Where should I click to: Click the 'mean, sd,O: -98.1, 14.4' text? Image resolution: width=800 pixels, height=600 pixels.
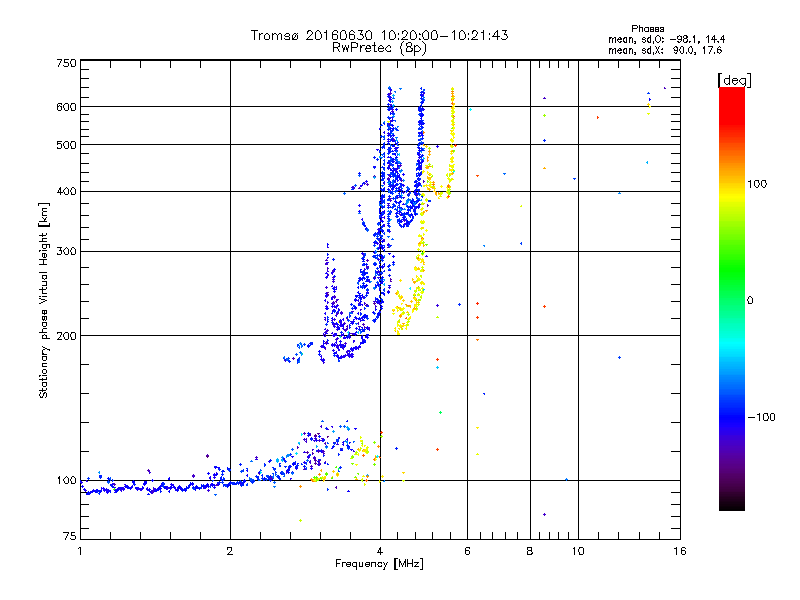tap(666, 39)
